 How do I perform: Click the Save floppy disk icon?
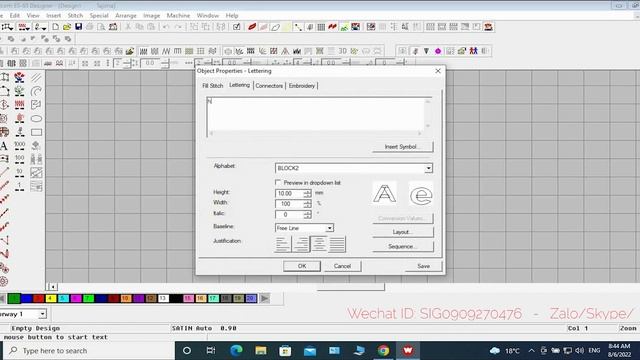point(78,27)
